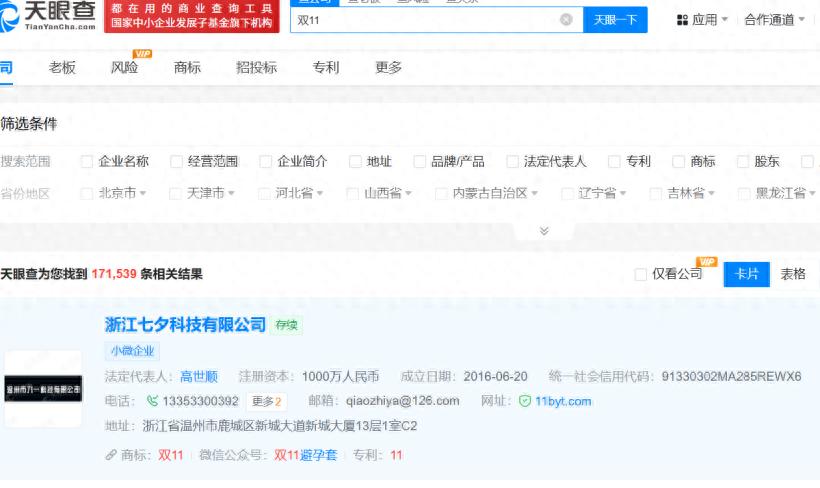Screen dimensions: 820x488
Task: Switch to the 商标 tab
Action: 187,67
